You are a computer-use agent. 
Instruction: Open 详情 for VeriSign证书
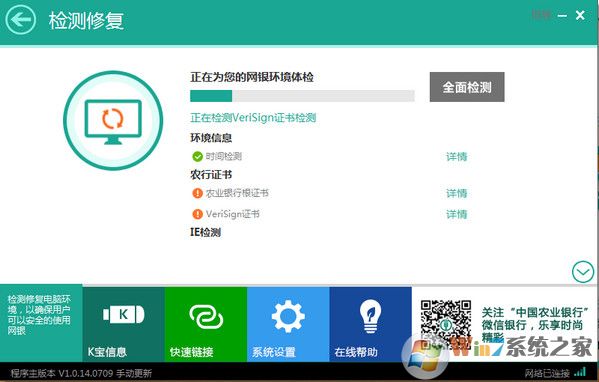[457, 214]
